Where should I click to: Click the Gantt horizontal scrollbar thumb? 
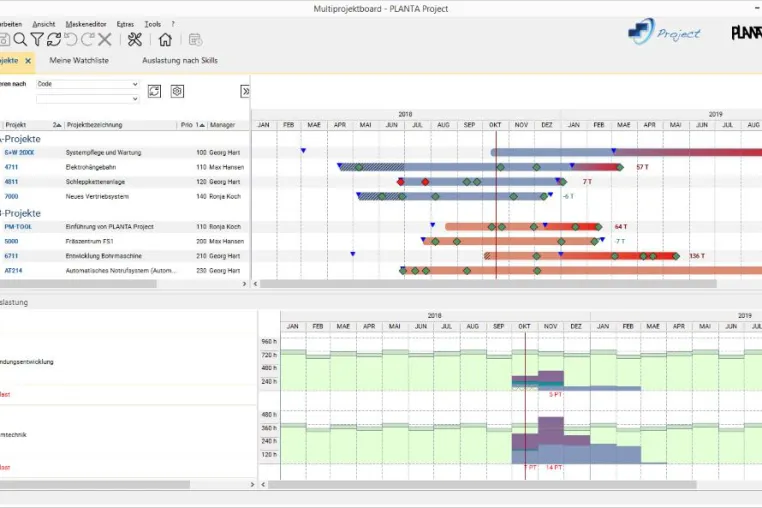[x=488, y=284]
